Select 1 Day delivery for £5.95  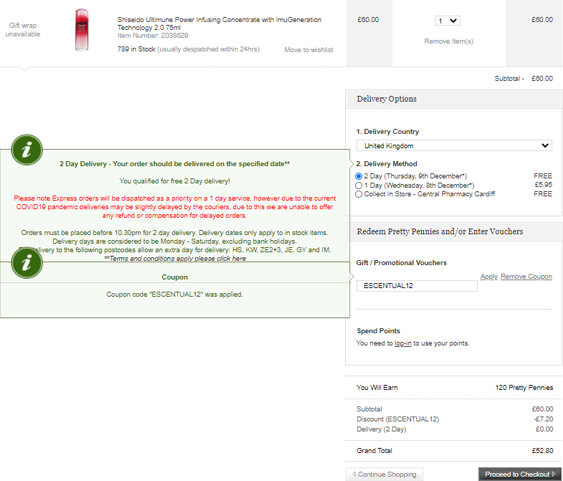coord(358,186)
